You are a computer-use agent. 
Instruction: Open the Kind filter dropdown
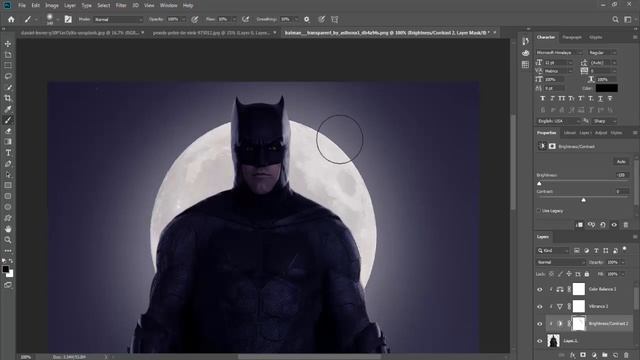553,251
